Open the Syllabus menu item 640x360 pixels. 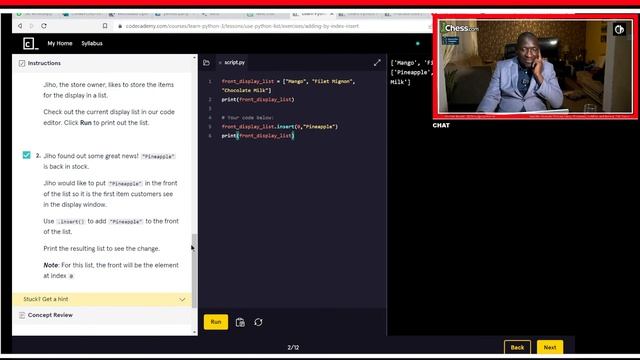(92, 43)
